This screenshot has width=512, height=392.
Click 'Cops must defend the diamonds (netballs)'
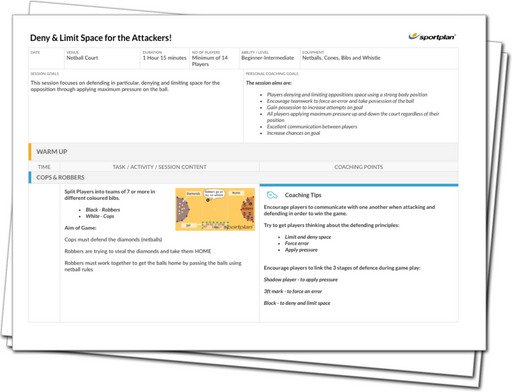pos(113,239)
